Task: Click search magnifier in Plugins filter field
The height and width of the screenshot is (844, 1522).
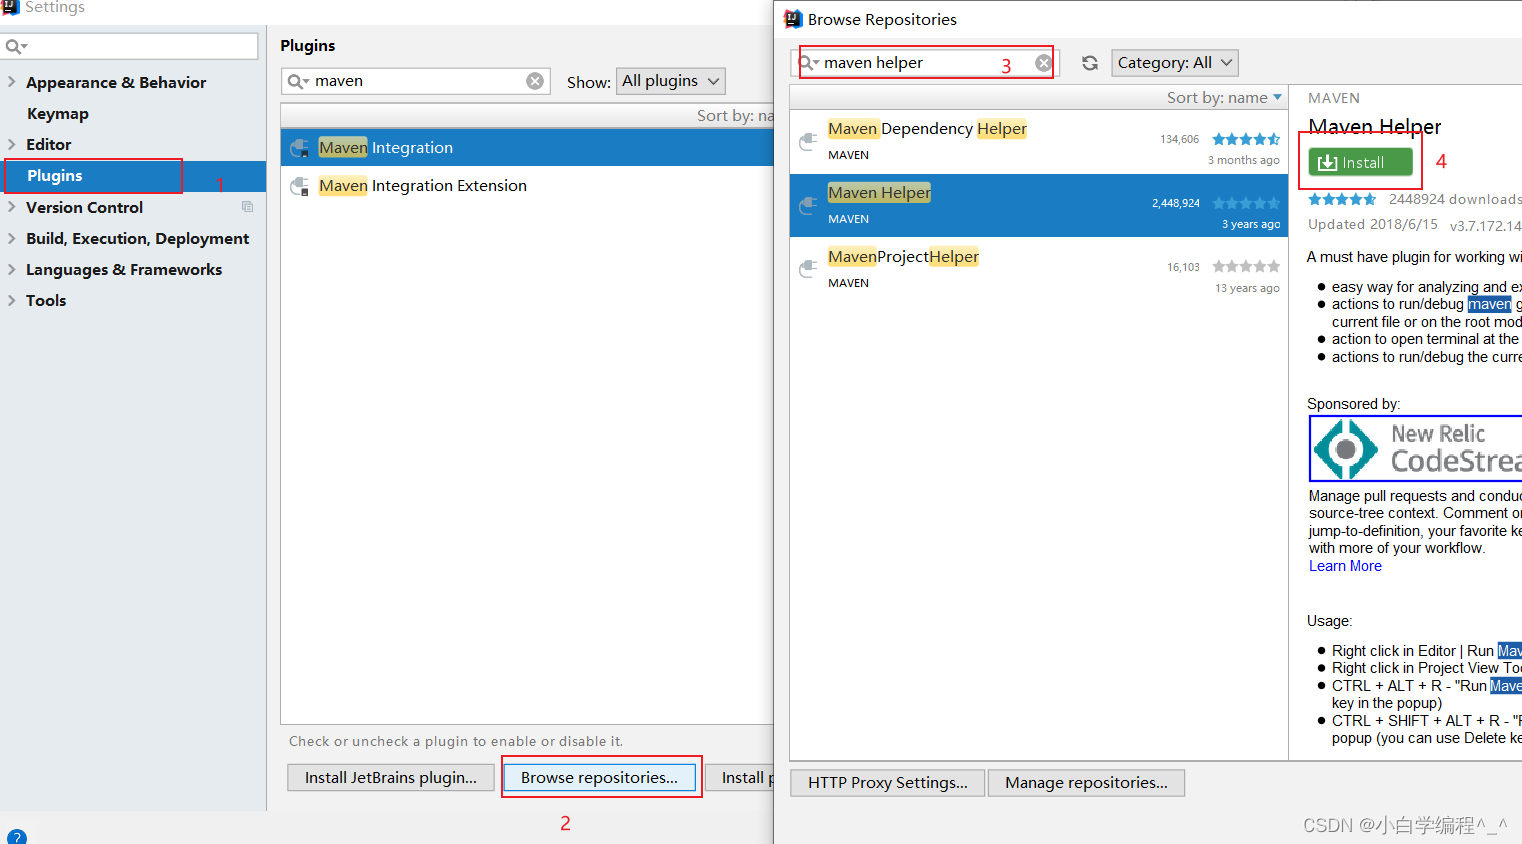Action: coord(298,81)
